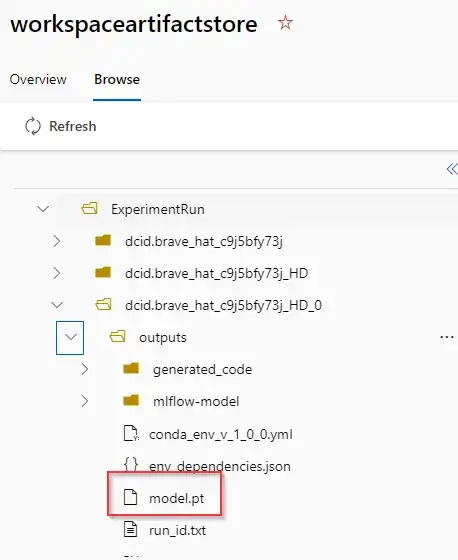
Task: Select the run_id.txt file name
Action: 178,531
